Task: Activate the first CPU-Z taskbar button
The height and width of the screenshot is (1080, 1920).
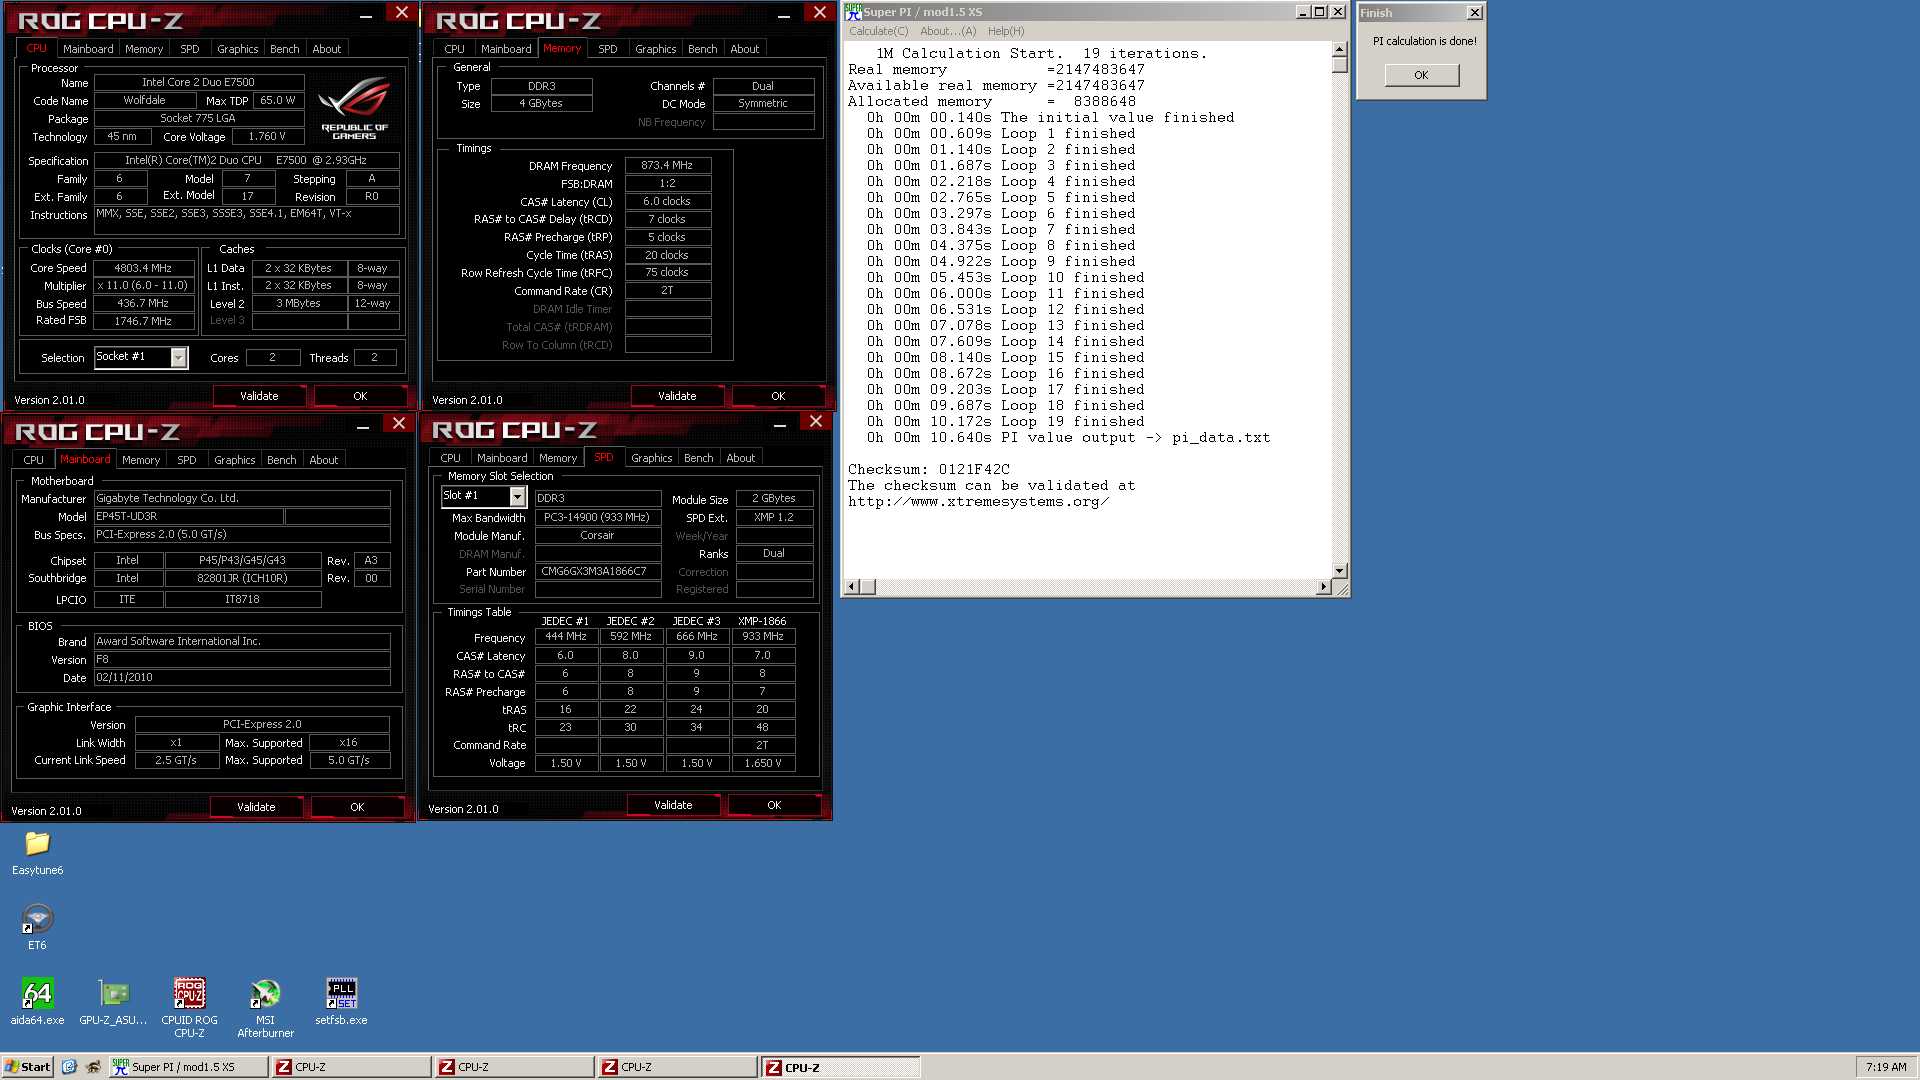Action: tap(351, 1067)
